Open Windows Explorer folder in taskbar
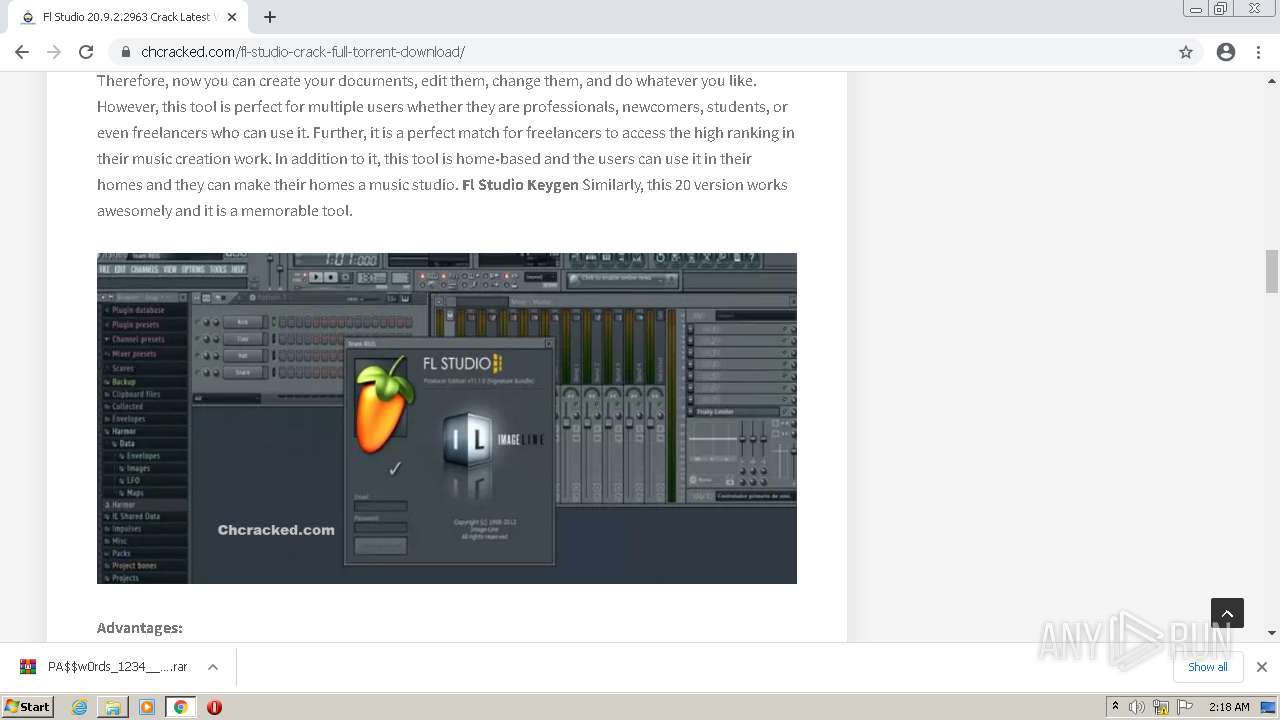 coord(113,707)
